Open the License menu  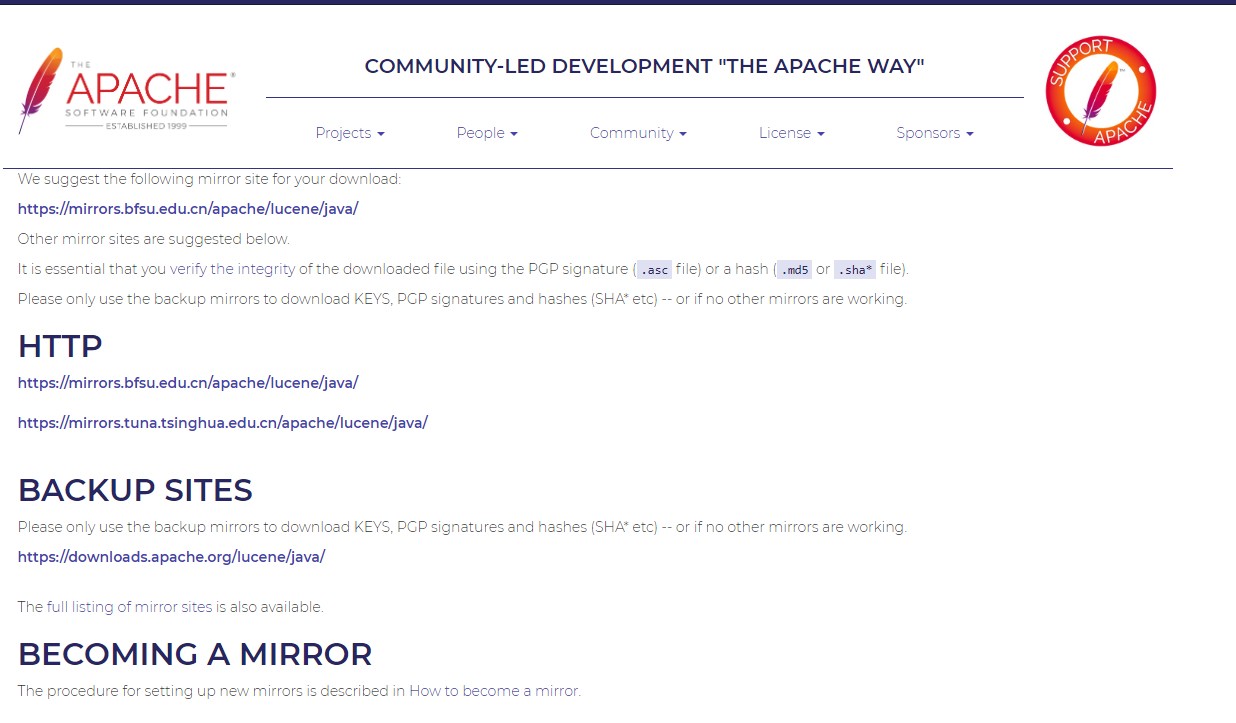point(791,133)
